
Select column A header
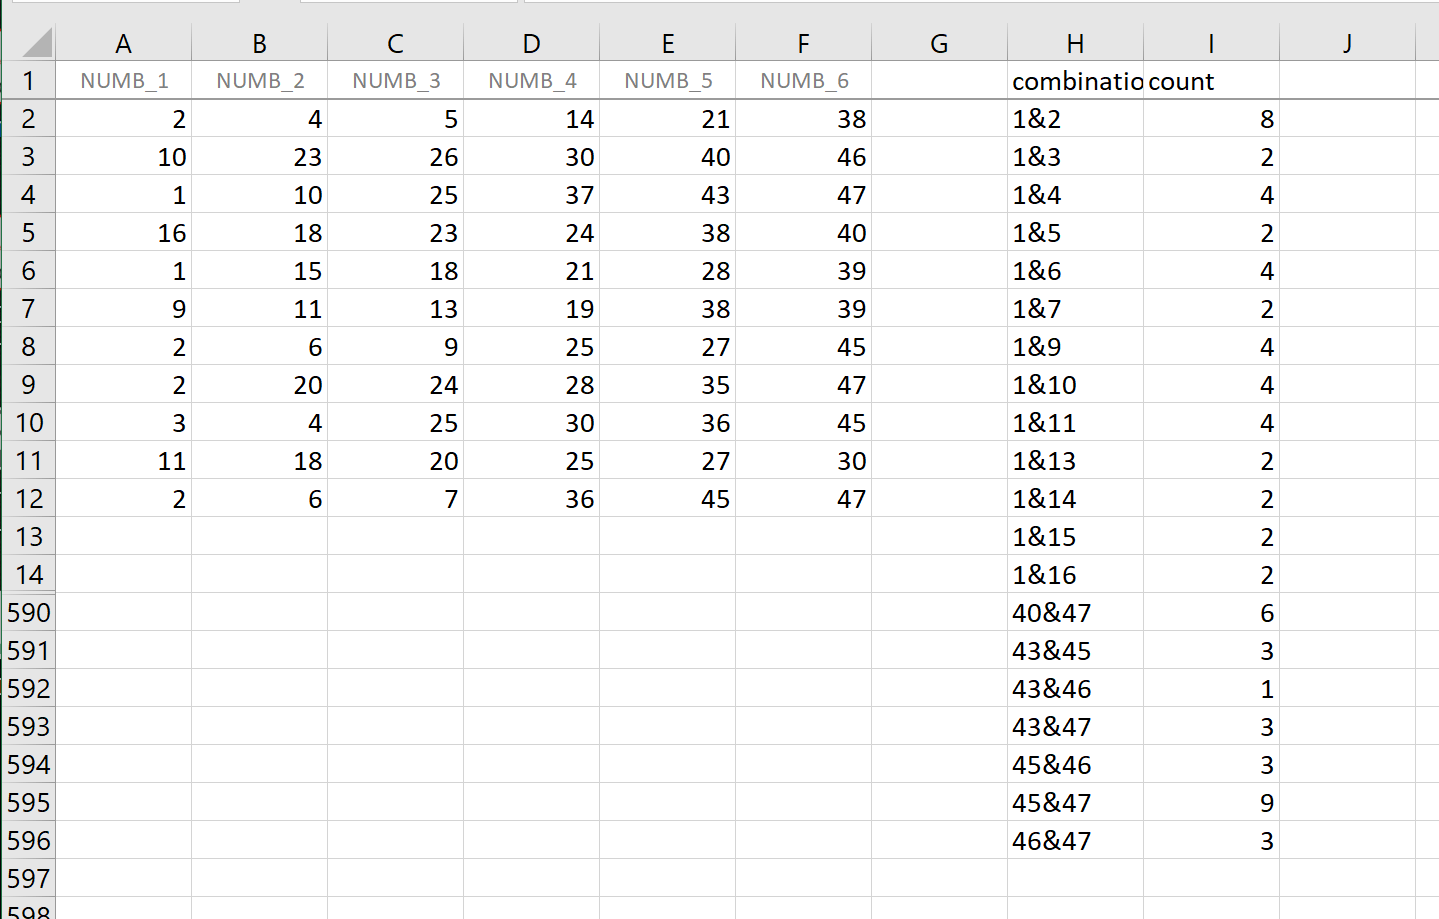pos(123,43)
